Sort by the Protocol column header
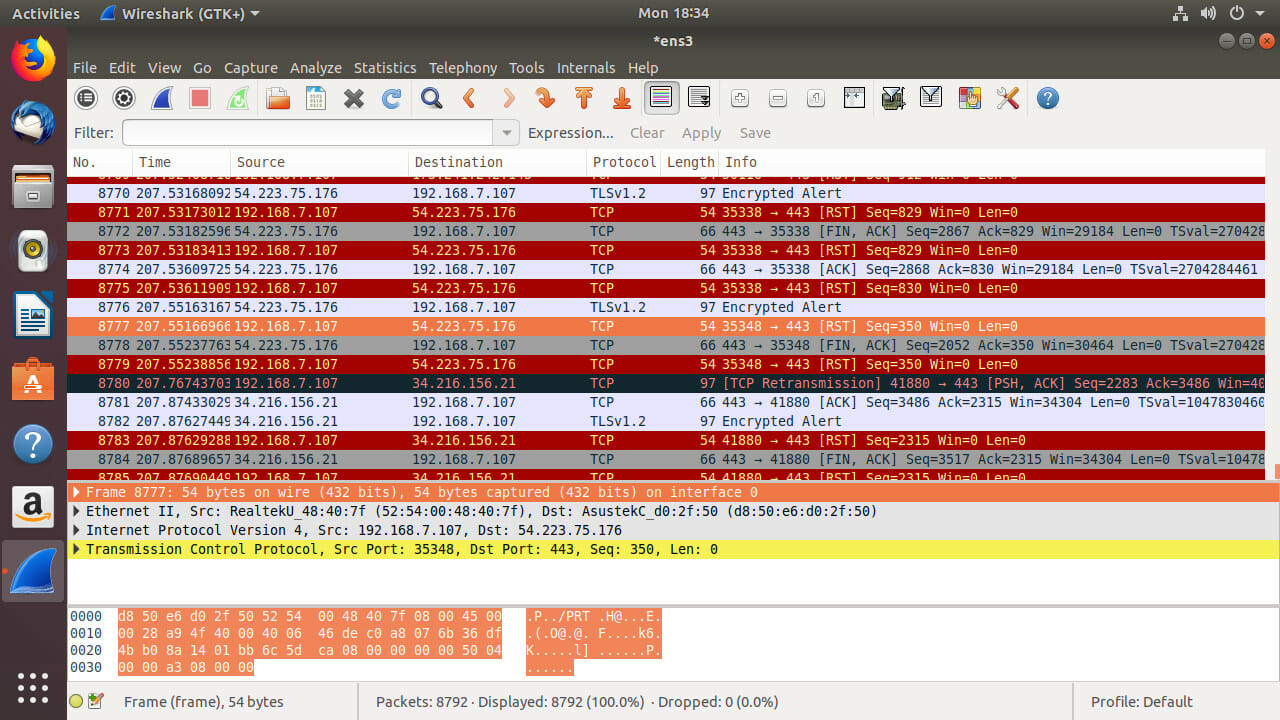Screen dimensions: 1280x720 (x=624, y=162)
